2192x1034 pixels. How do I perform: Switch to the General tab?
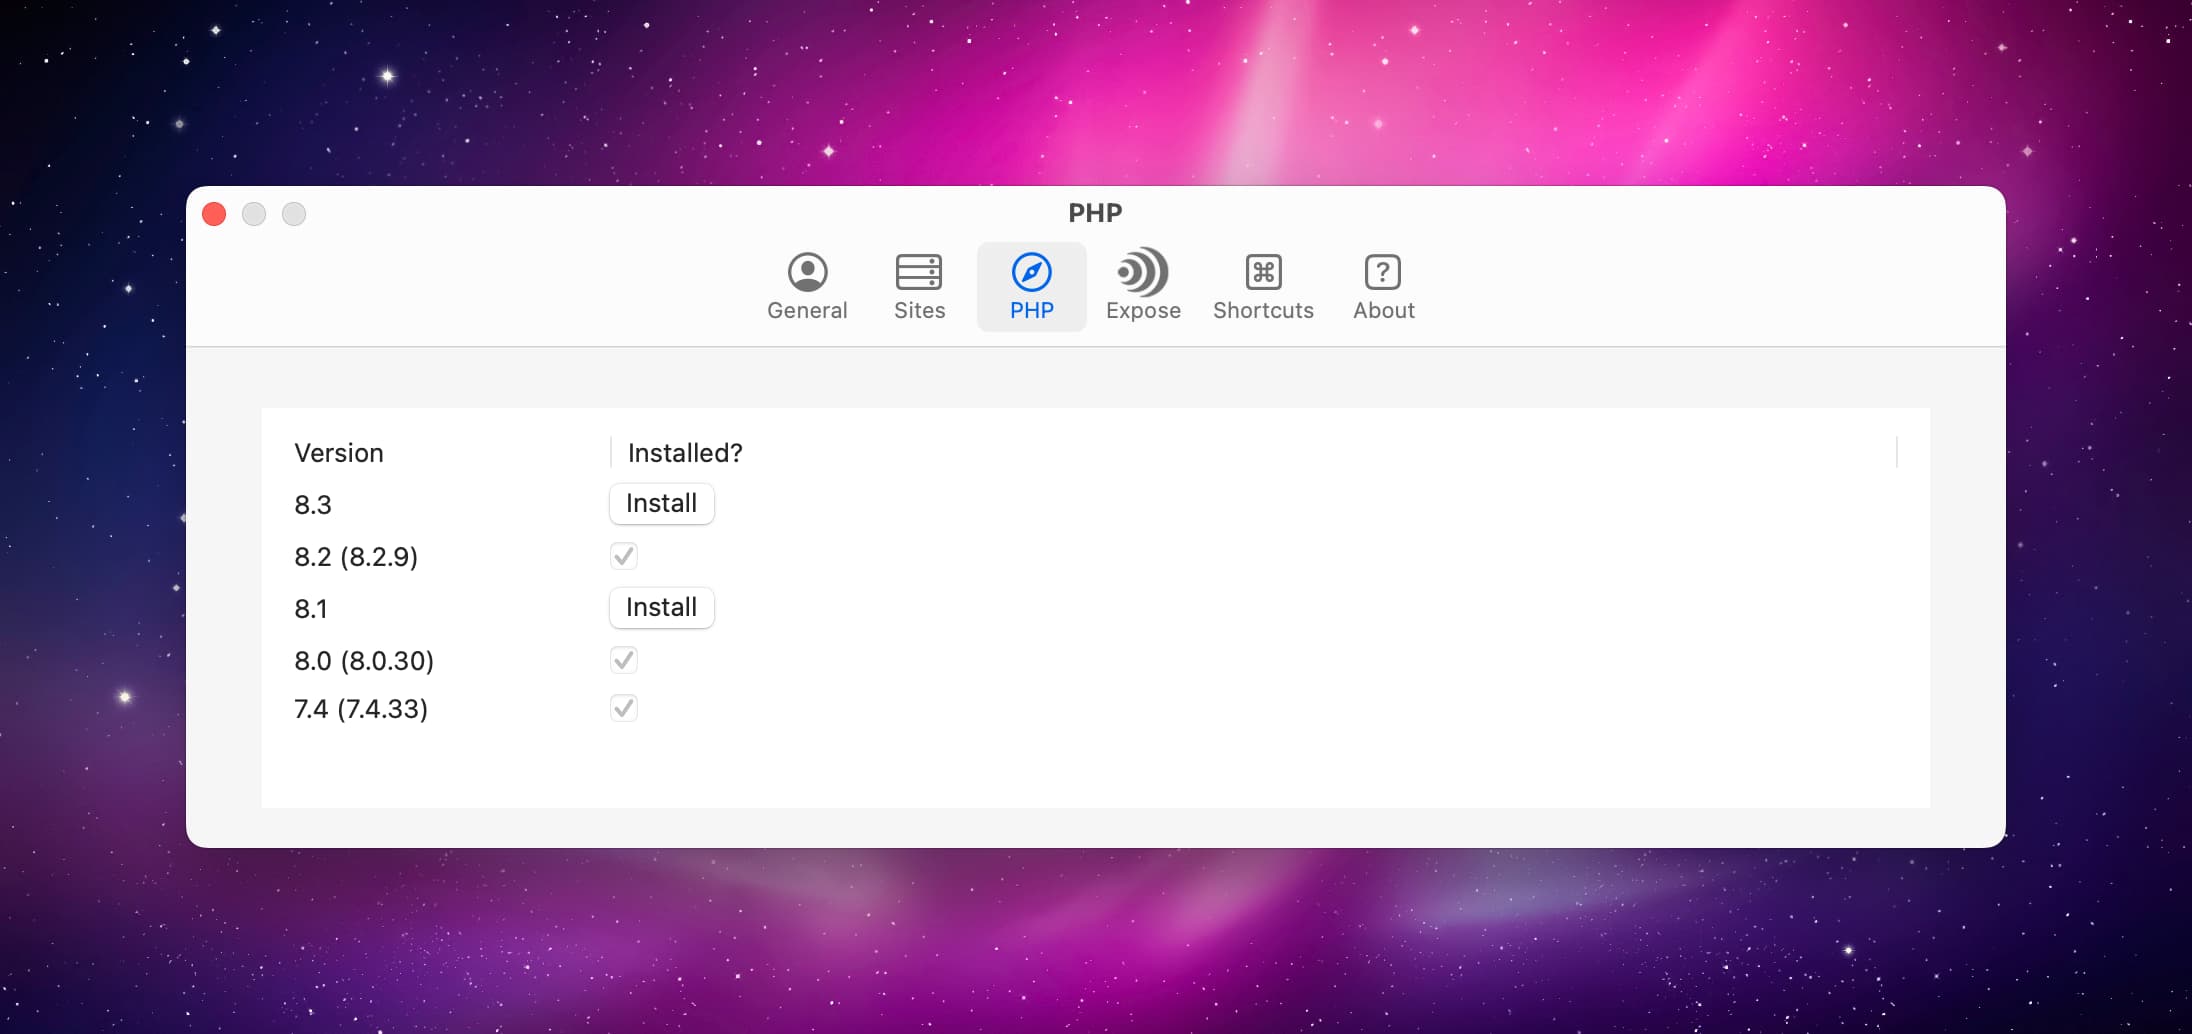807,287
